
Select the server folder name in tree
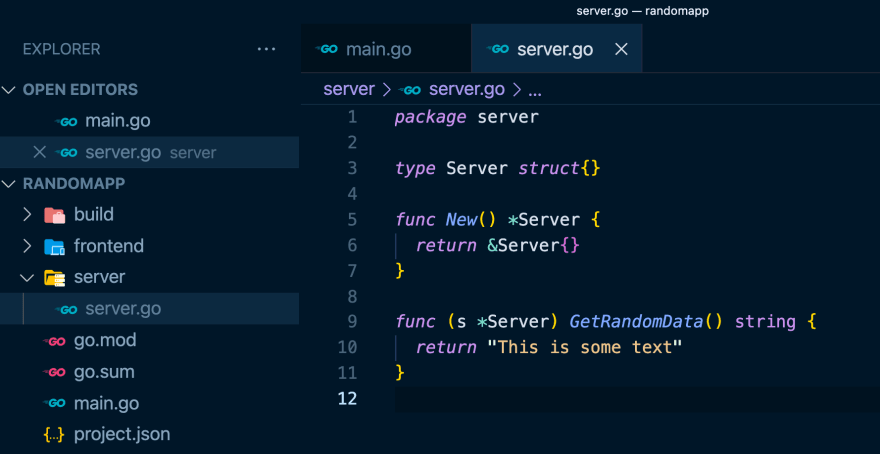(x=99, y=277)
